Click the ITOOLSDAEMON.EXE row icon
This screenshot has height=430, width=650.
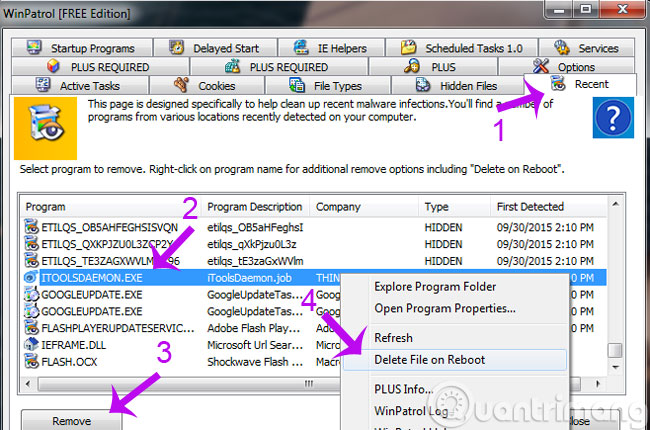[x=32, y=277]
